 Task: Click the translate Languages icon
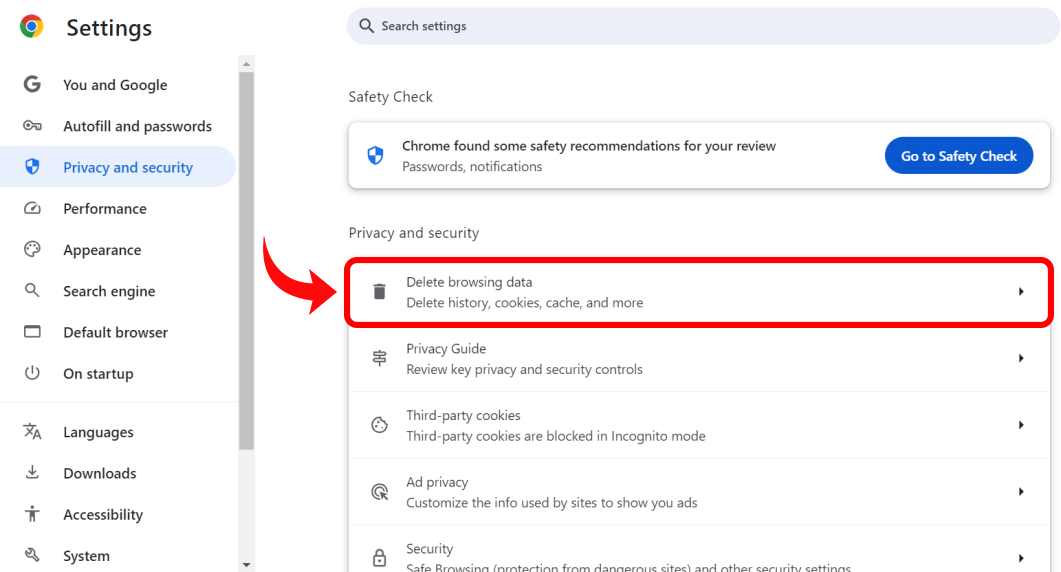[32, 431]
